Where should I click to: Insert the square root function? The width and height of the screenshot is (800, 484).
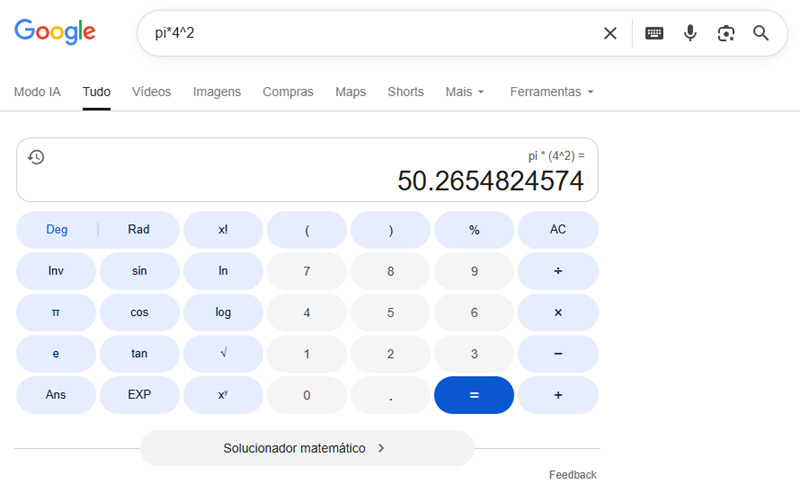pos(223,353)
